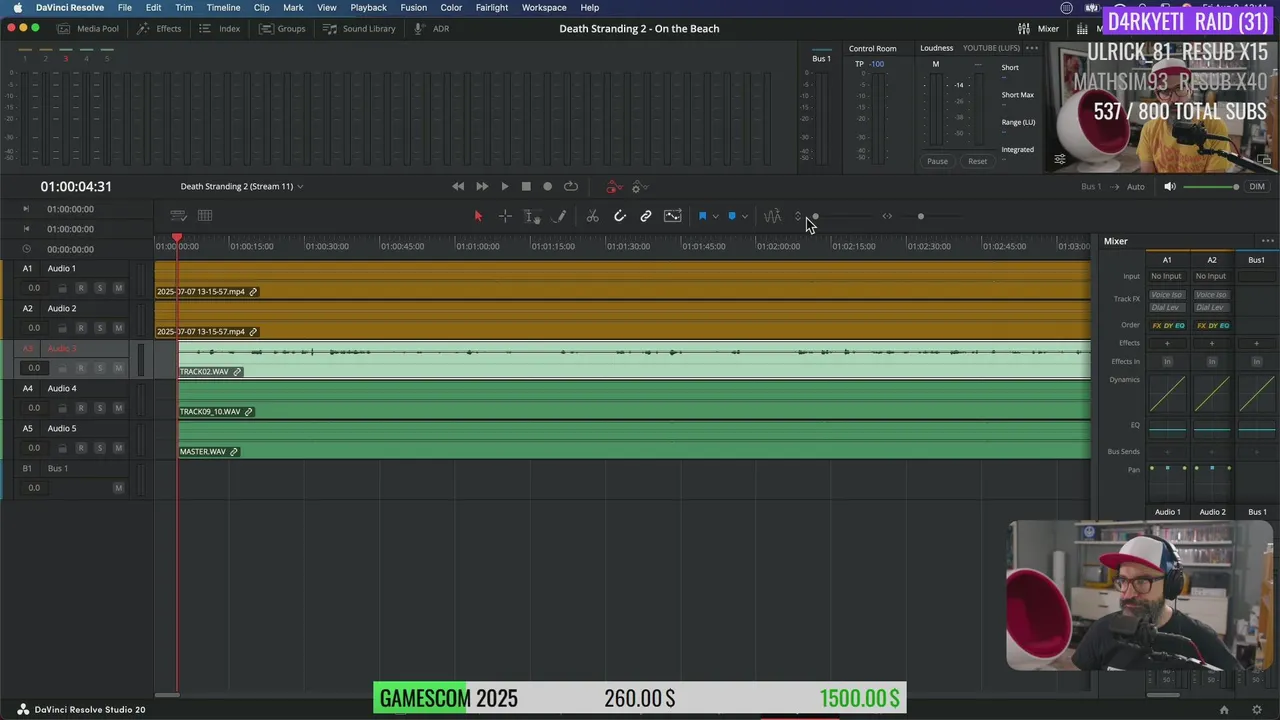This screenshot has height=720, width=1280.
Task: Toggle the Mixer panel button
Action: click(x=1039, y=28)
